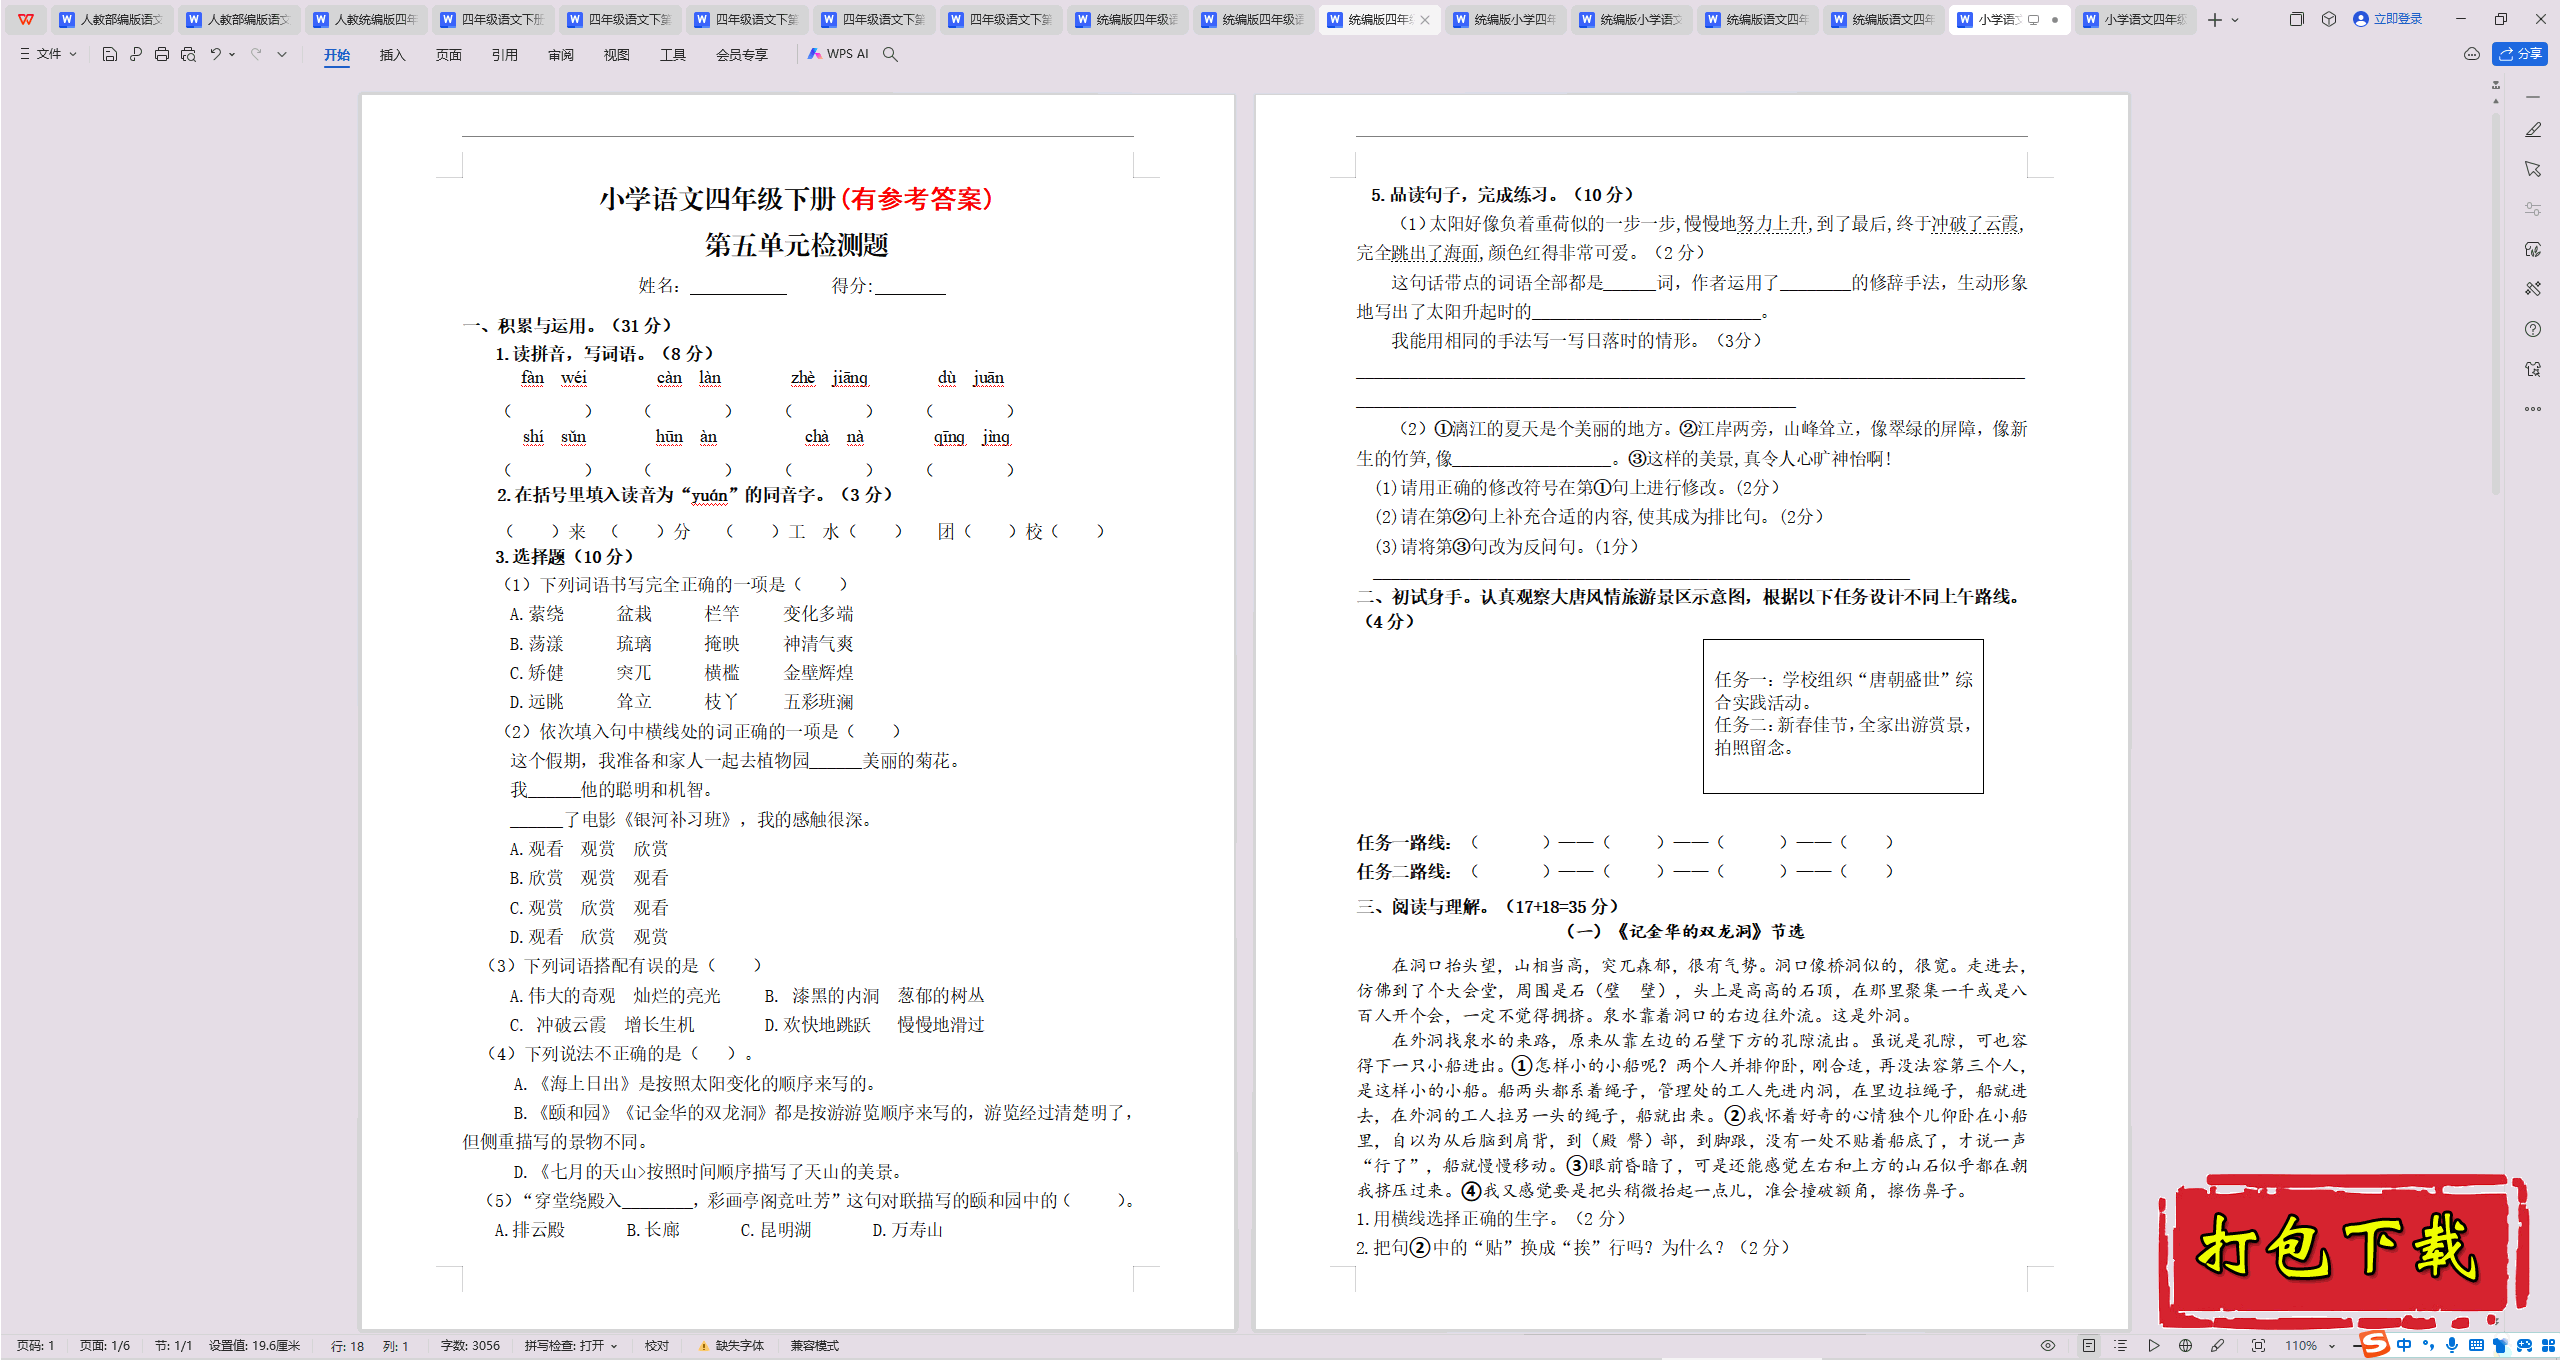
Task: Click the Redo arrow icon
Action: 256,54
